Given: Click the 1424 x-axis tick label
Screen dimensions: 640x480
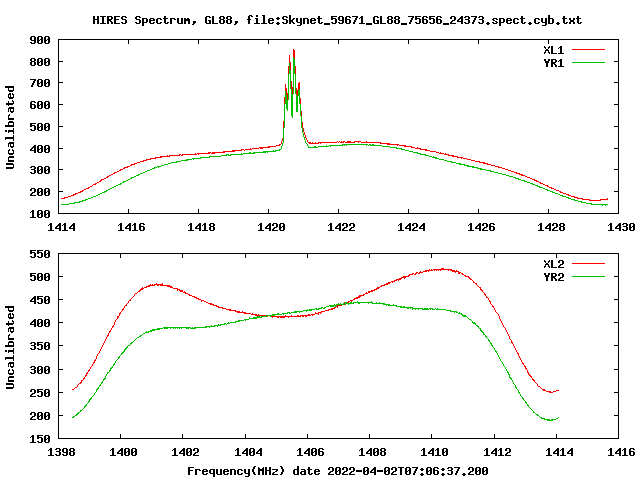Looking at the screenshot, I should [x=411, y=227].
